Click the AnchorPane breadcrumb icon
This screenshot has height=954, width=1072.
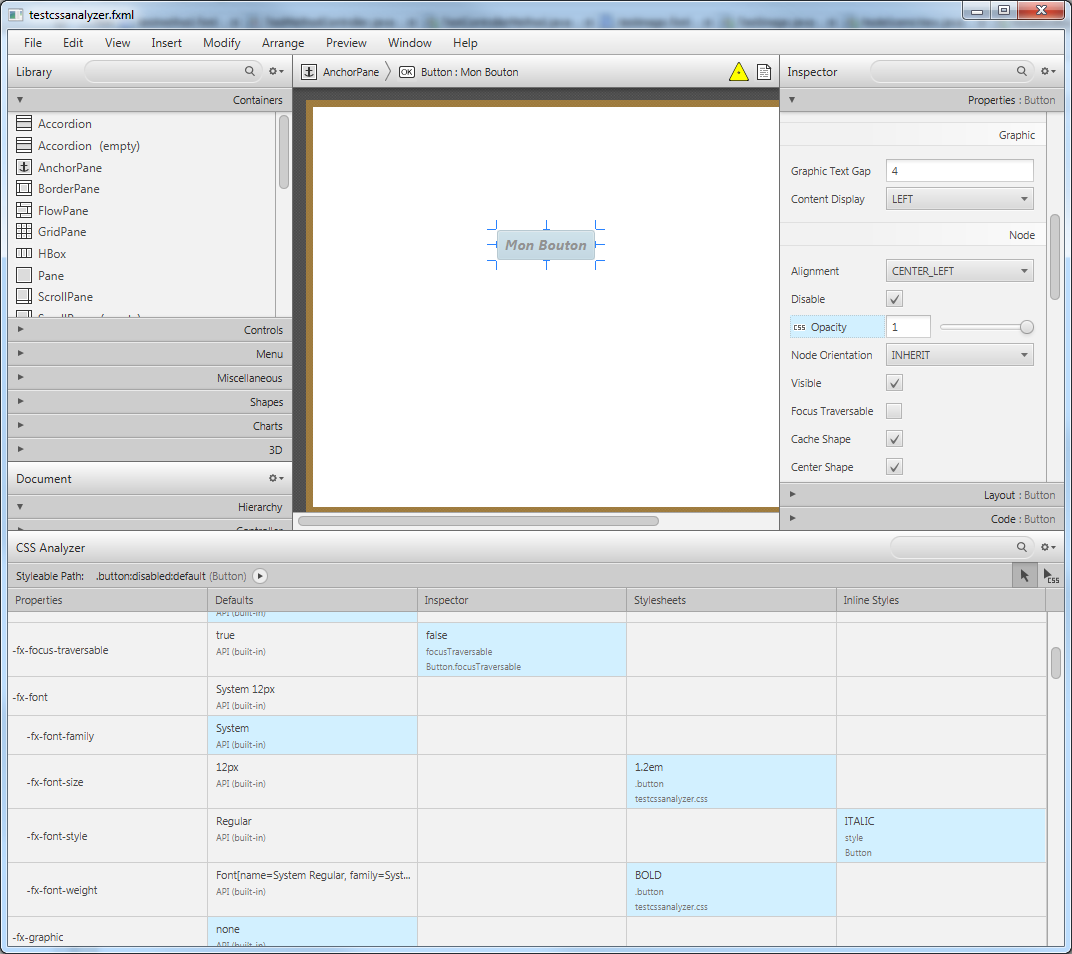click(309, 72)
